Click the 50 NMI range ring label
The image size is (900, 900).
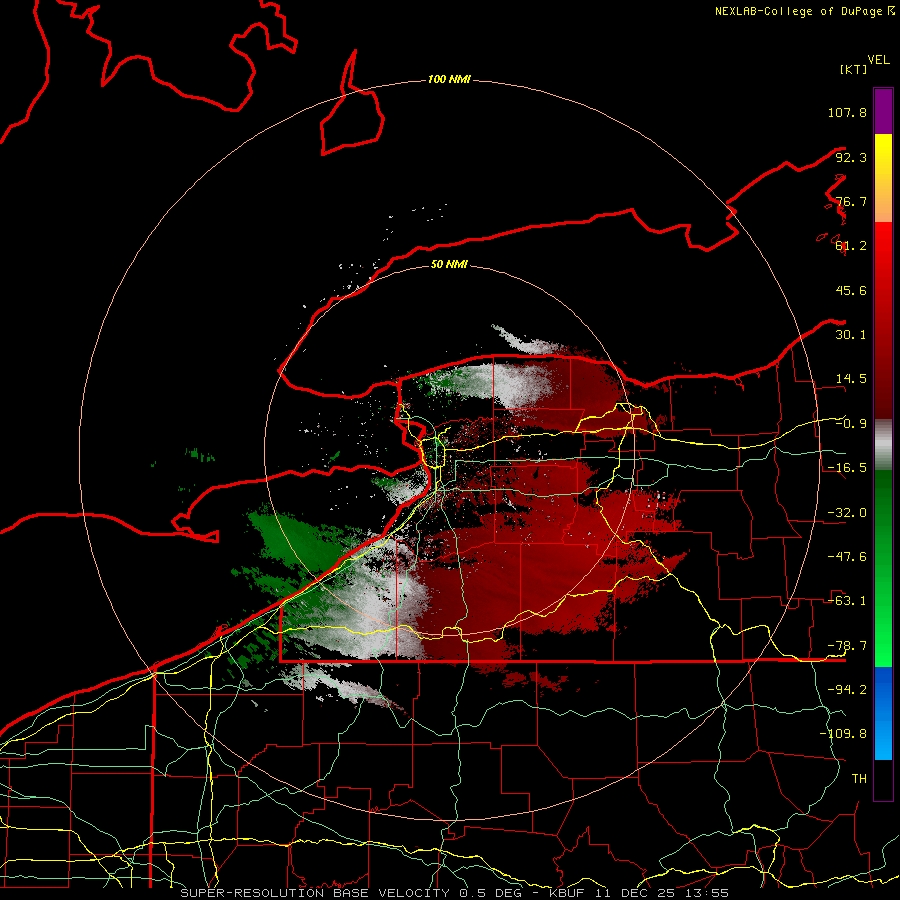click(x=449, y=264)
